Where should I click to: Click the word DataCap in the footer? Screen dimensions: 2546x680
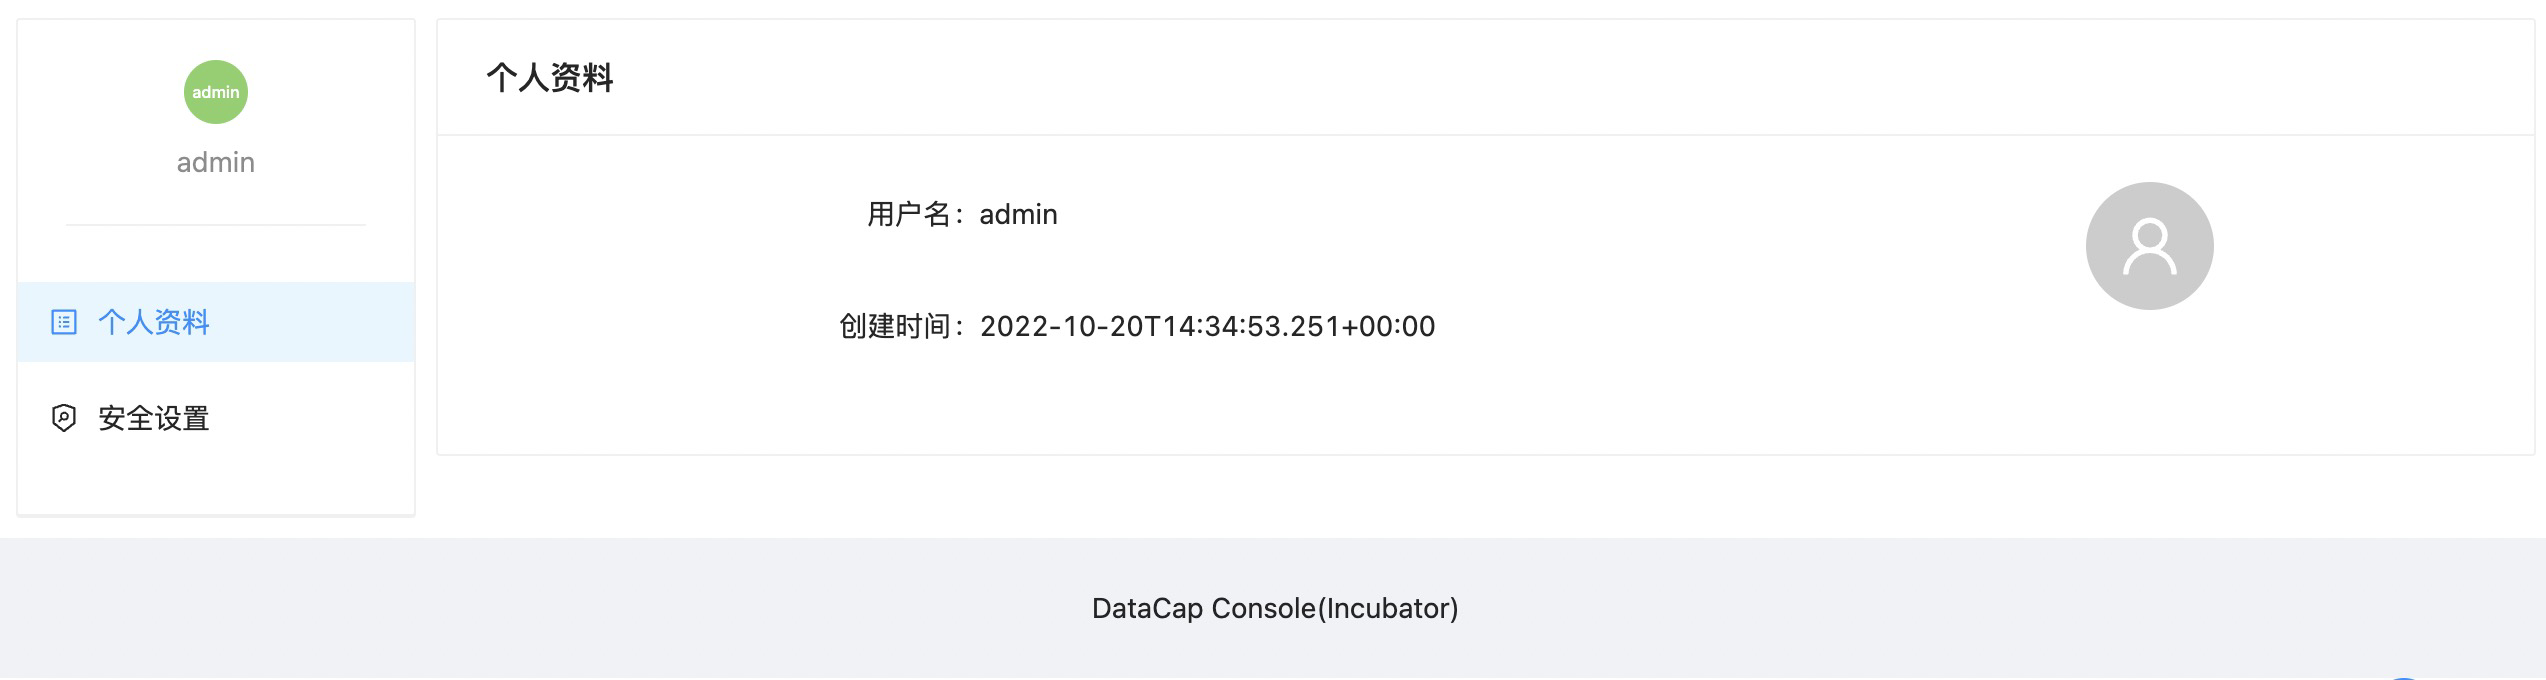click(1146, 608)
